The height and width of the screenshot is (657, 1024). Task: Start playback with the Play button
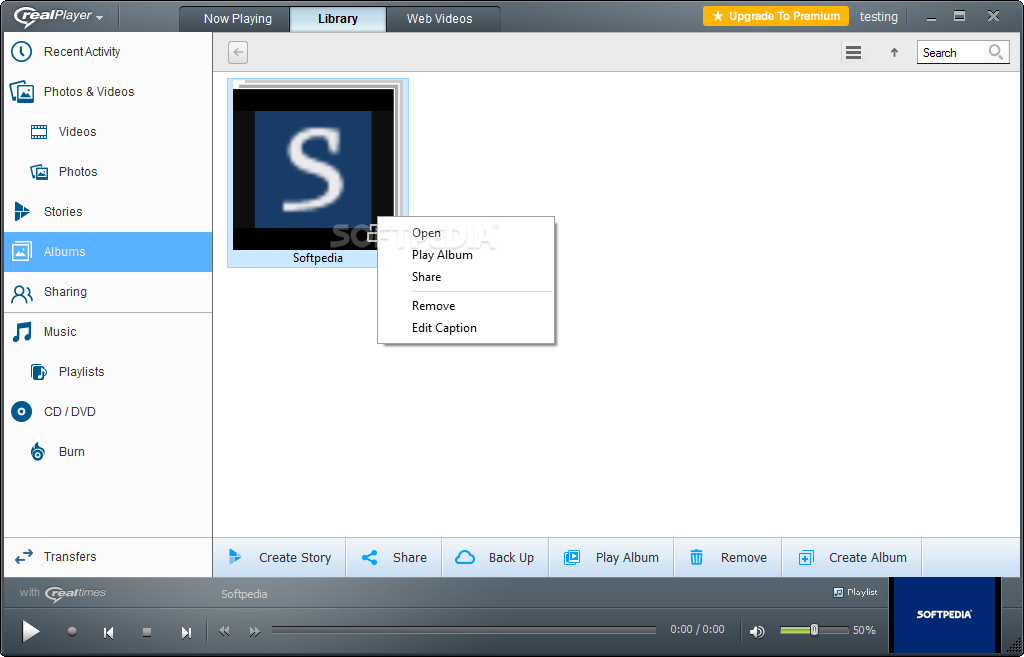(30, 631)
